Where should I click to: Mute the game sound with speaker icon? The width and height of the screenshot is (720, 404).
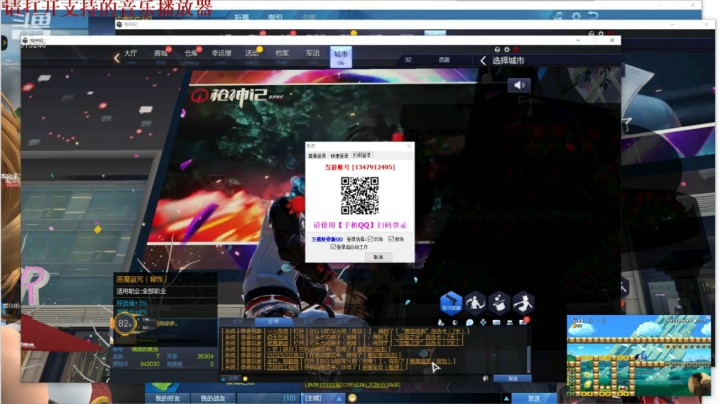click(519, 85)
